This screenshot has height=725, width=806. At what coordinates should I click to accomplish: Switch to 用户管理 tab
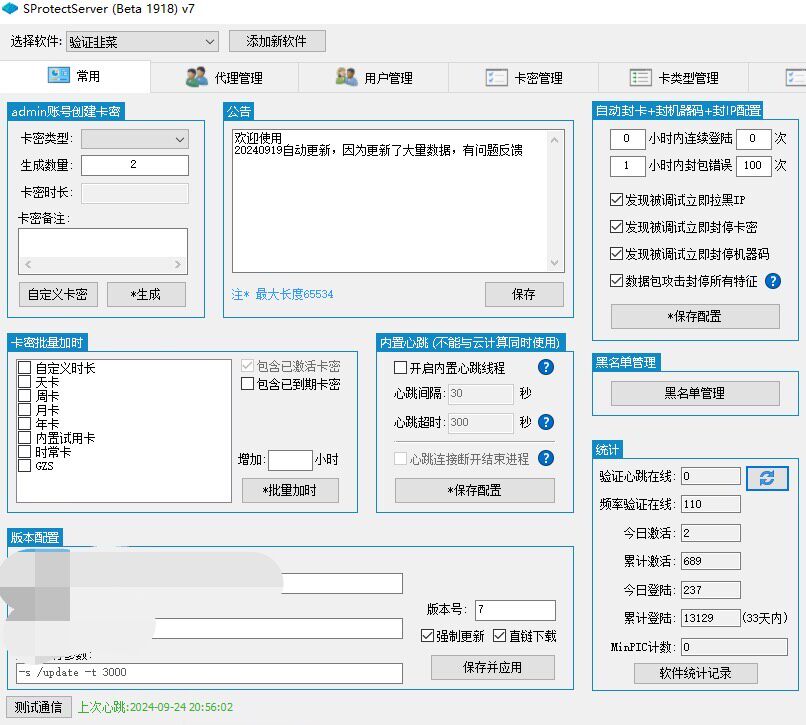(374, 78)
